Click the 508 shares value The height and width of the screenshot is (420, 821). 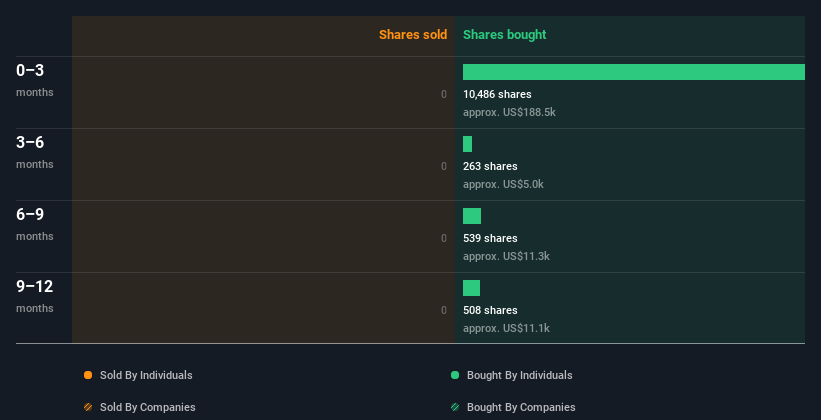(490, 311)
